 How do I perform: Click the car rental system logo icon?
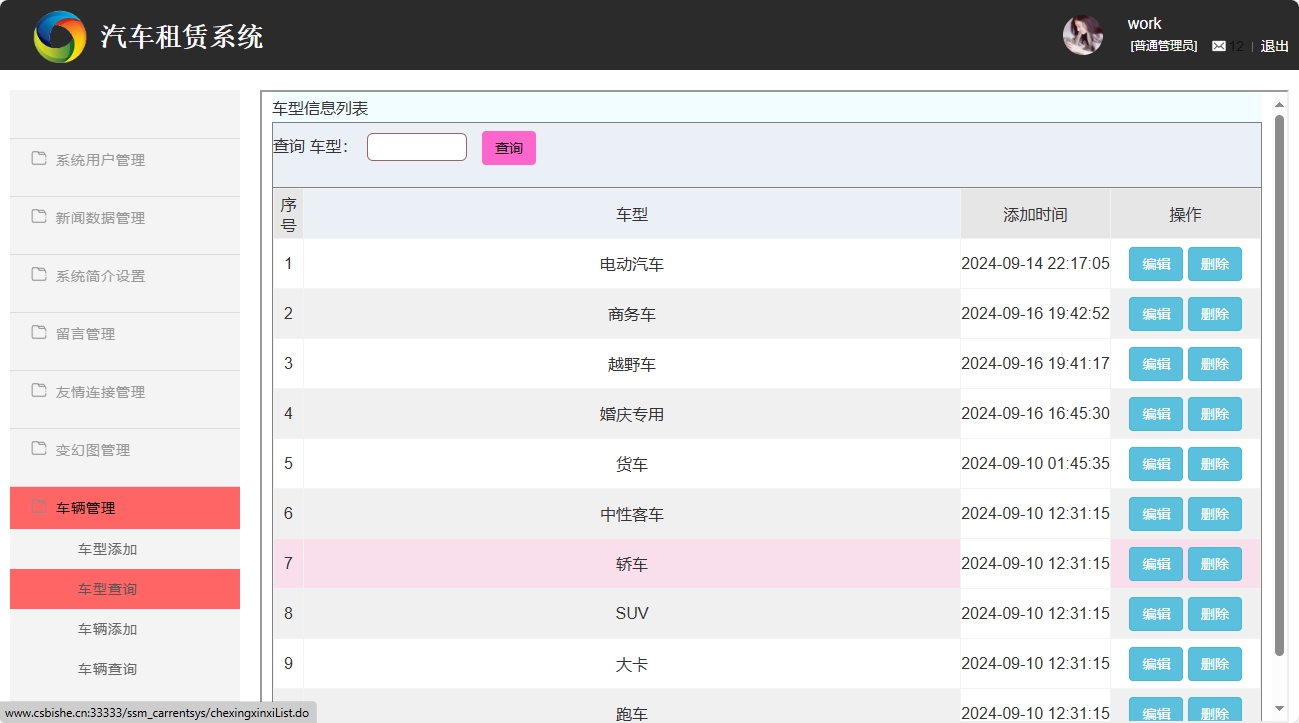click(60, 37)
